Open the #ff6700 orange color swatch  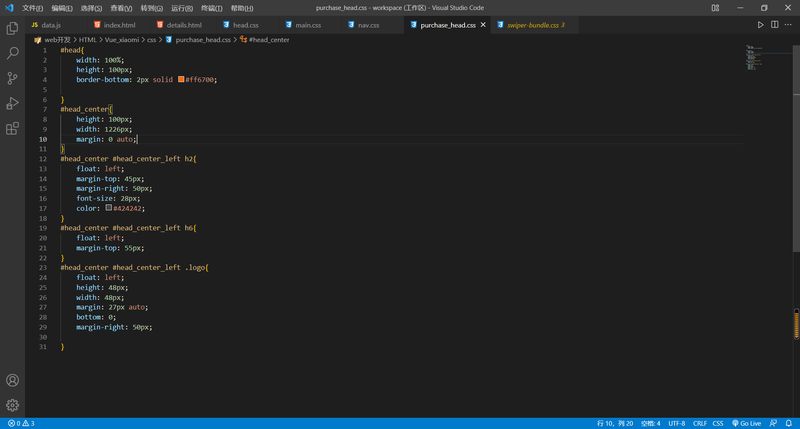tap(181, 79)
